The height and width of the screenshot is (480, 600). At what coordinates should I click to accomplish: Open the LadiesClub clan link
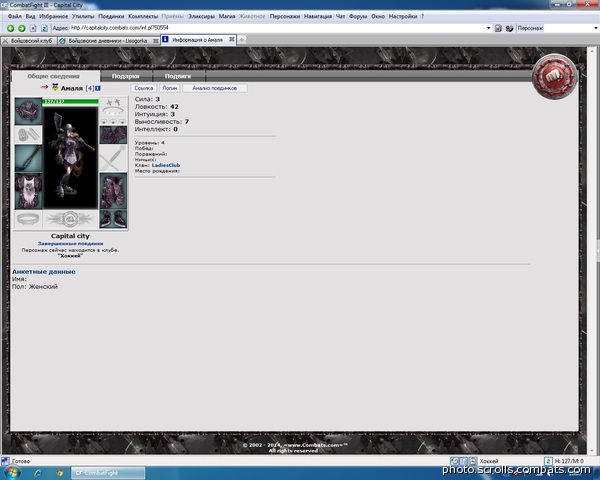click(x=166, y=165)
